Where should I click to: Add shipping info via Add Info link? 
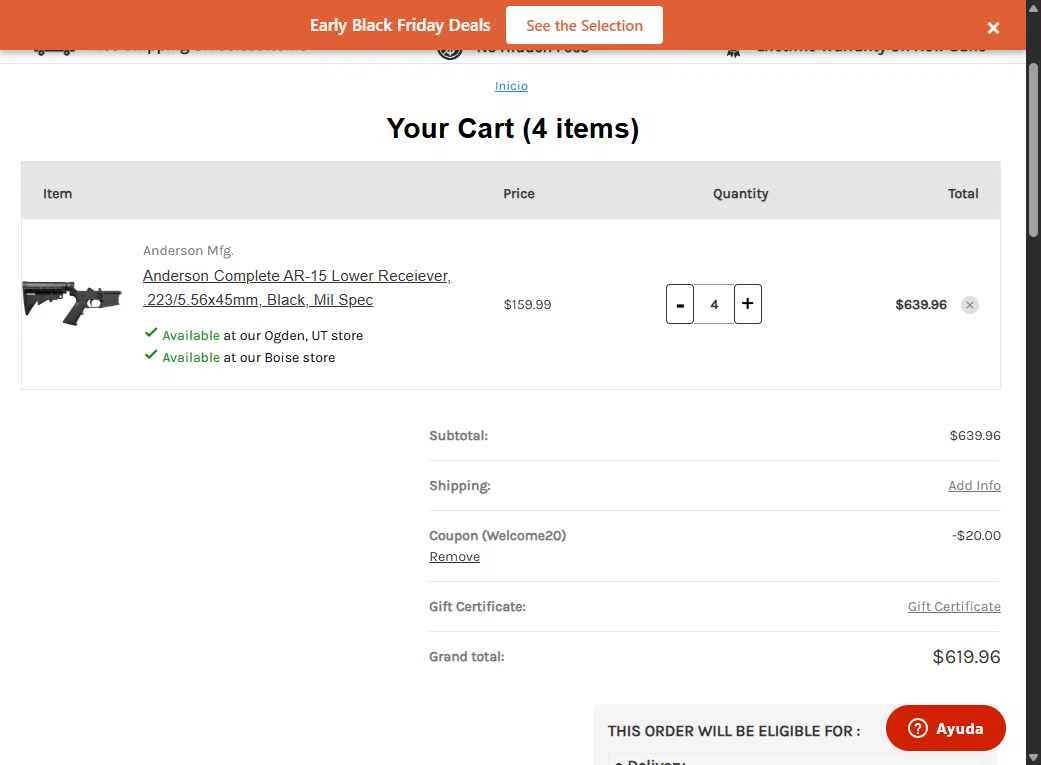point(974,485)
